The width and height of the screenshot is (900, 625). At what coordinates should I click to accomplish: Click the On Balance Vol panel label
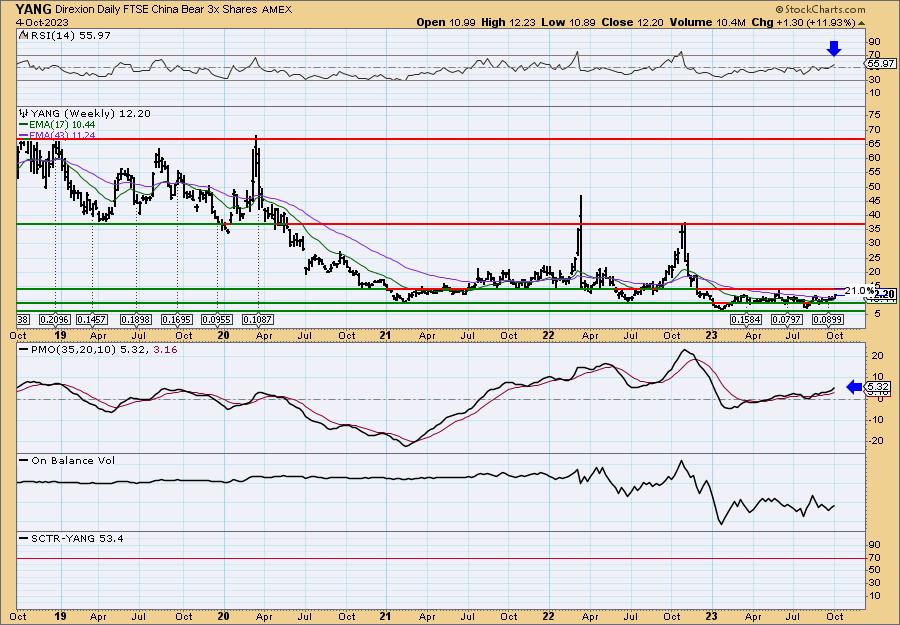[72, 460]
